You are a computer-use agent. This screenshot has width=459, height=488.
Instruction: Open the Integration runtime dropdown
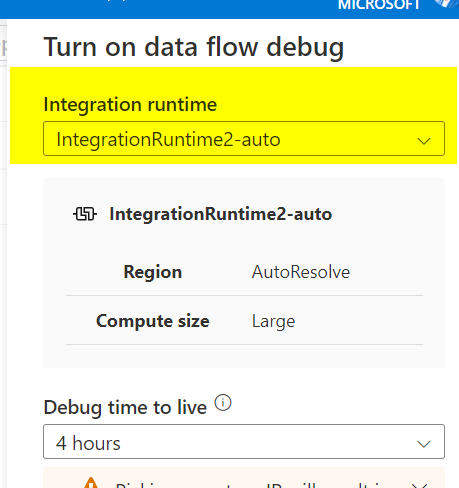pyautogui.click(x=244, y=139)
